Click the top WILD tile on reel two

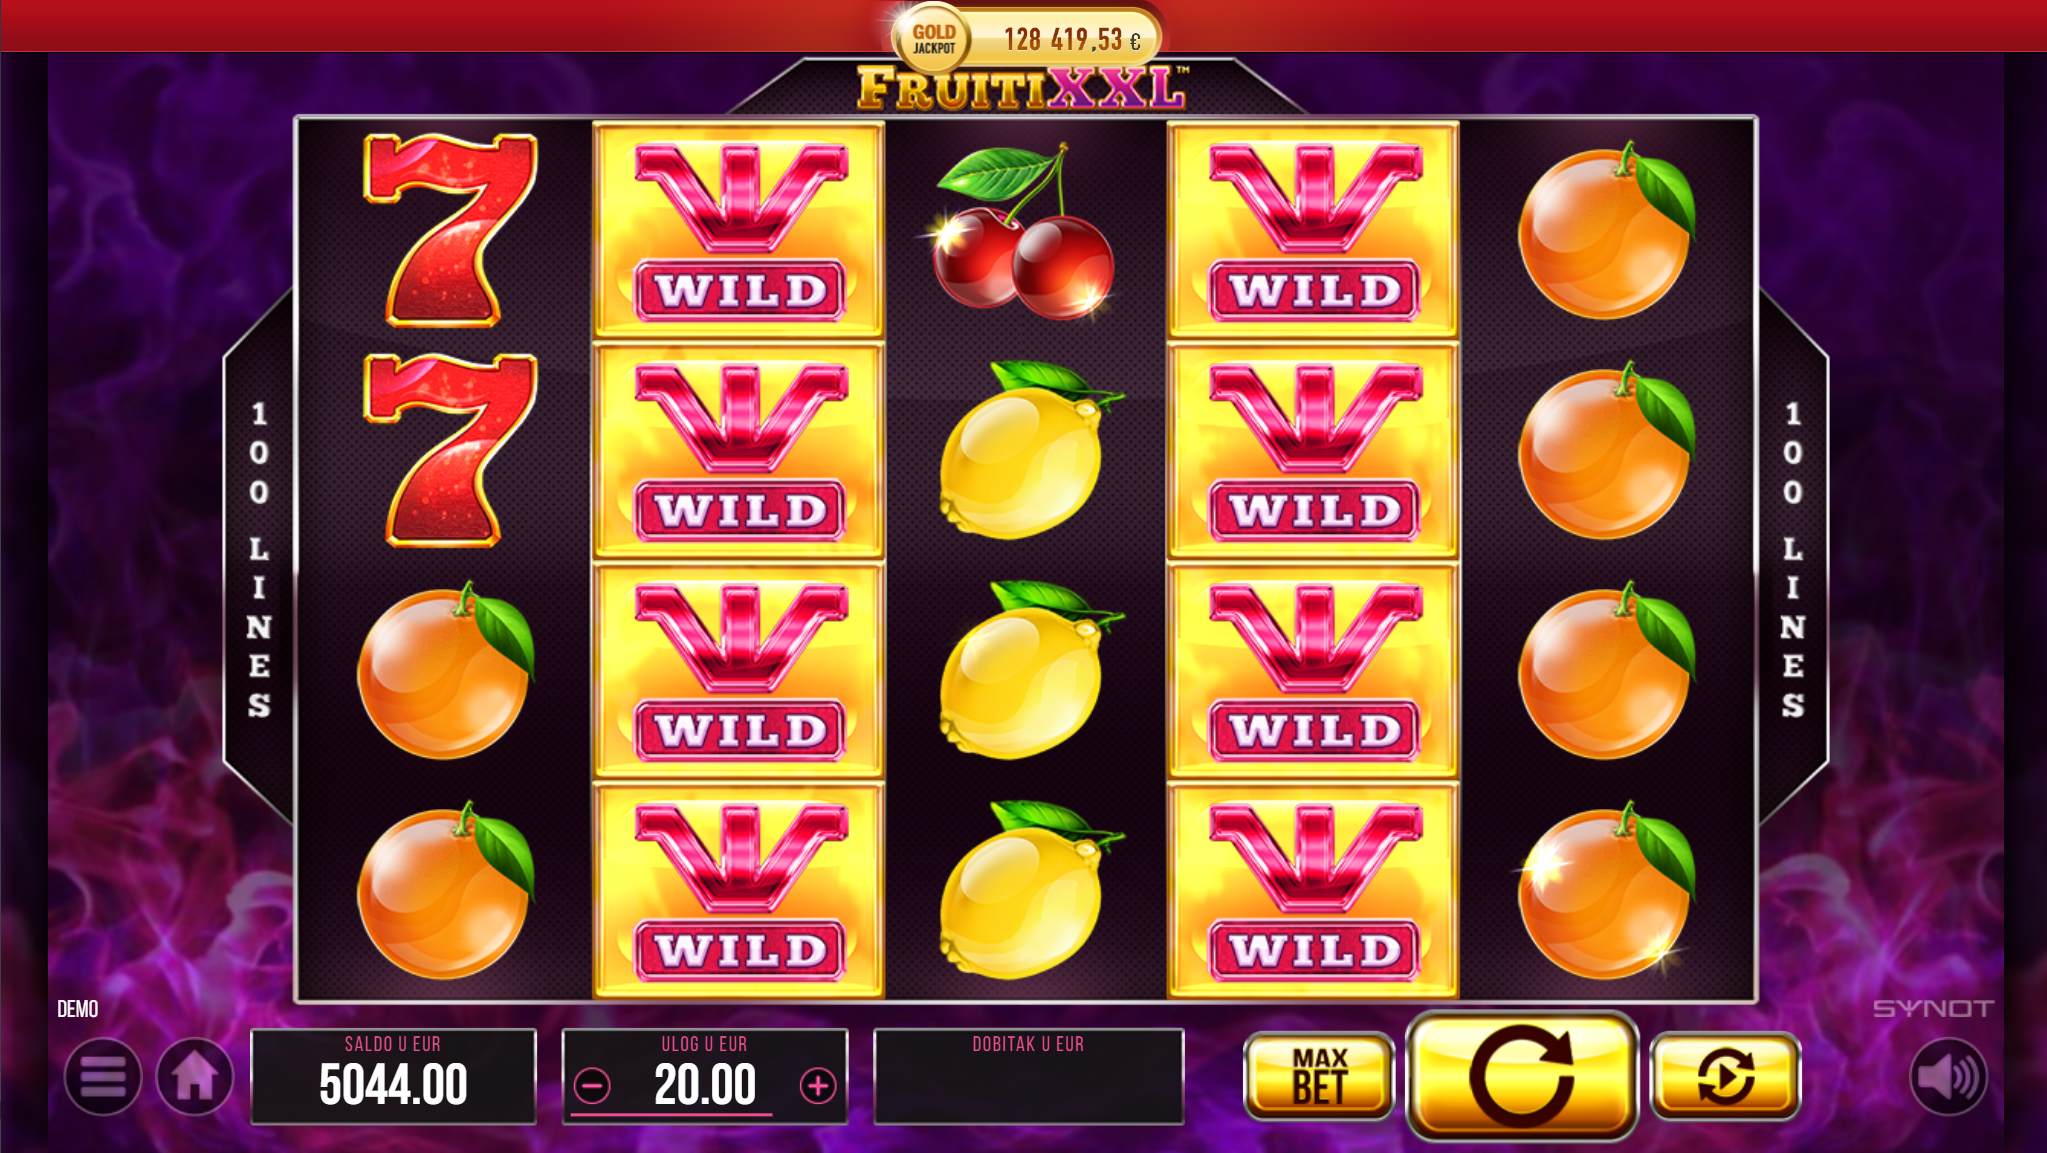coord(739,230)
